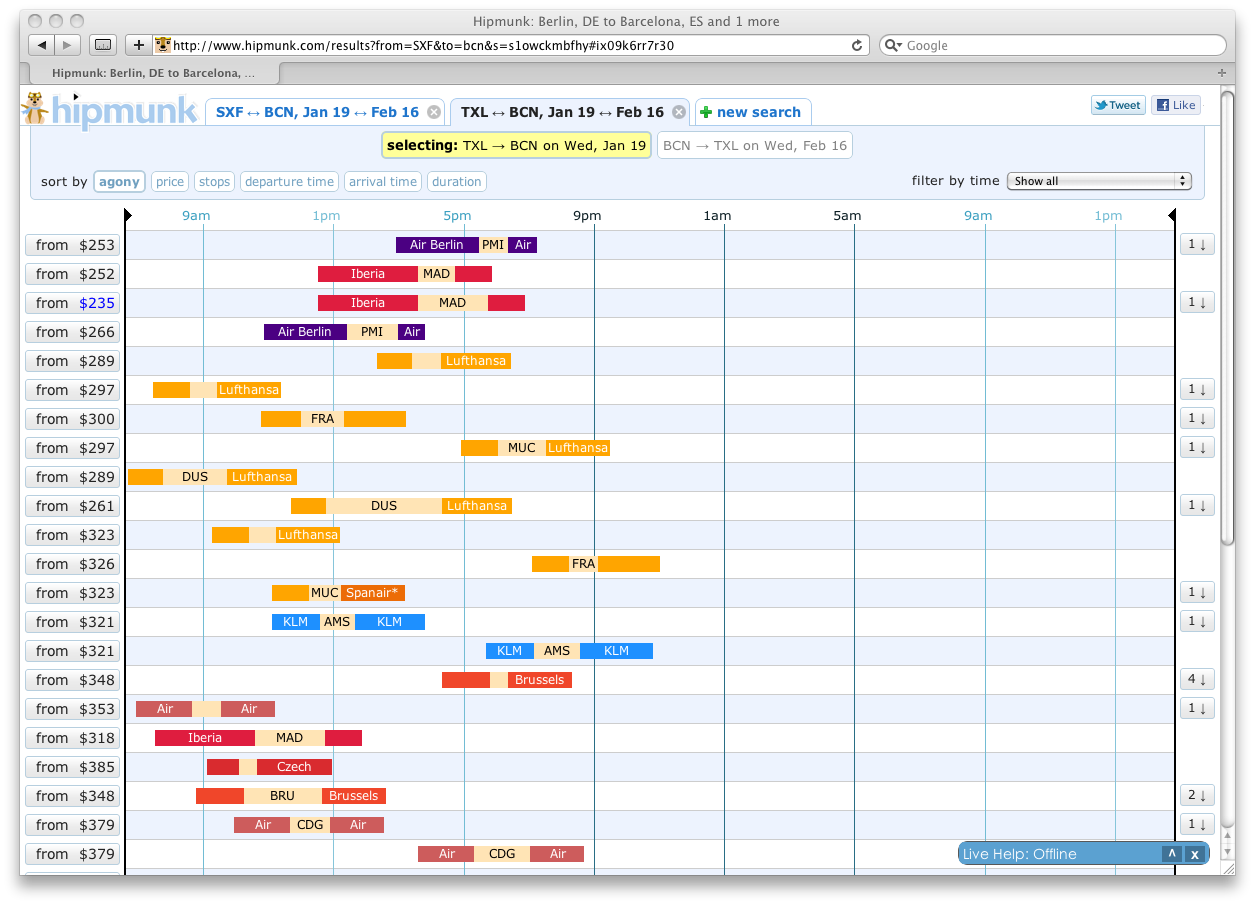This screenshot has height=905, width=1255.
Task: Click the Hipmunk chipmunk logo
Action: 37,108
